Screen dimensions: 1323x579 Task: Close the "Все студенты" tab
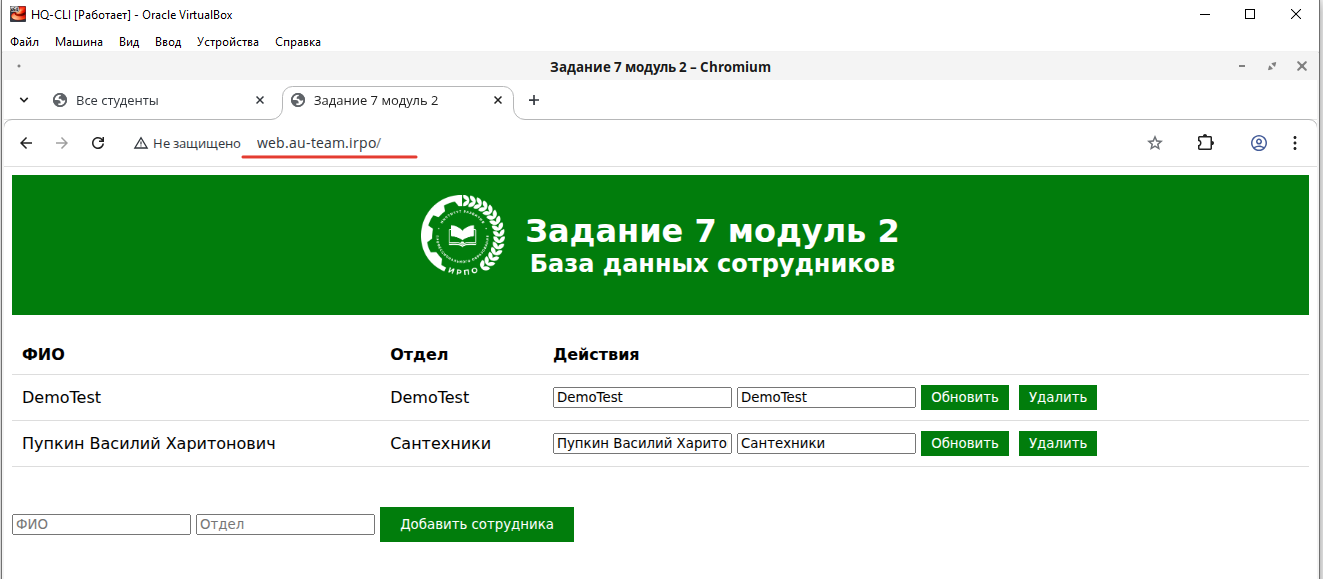coord(260,100)
